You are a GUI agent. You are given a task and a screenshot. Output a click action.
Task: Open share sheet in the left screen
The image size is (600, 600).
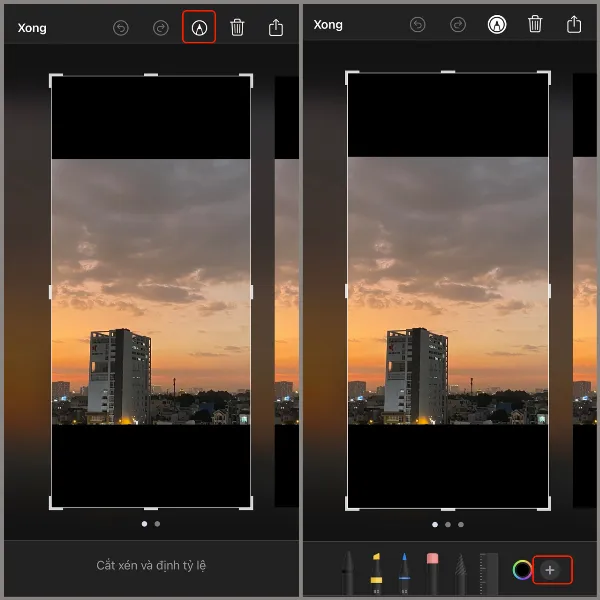276,27
